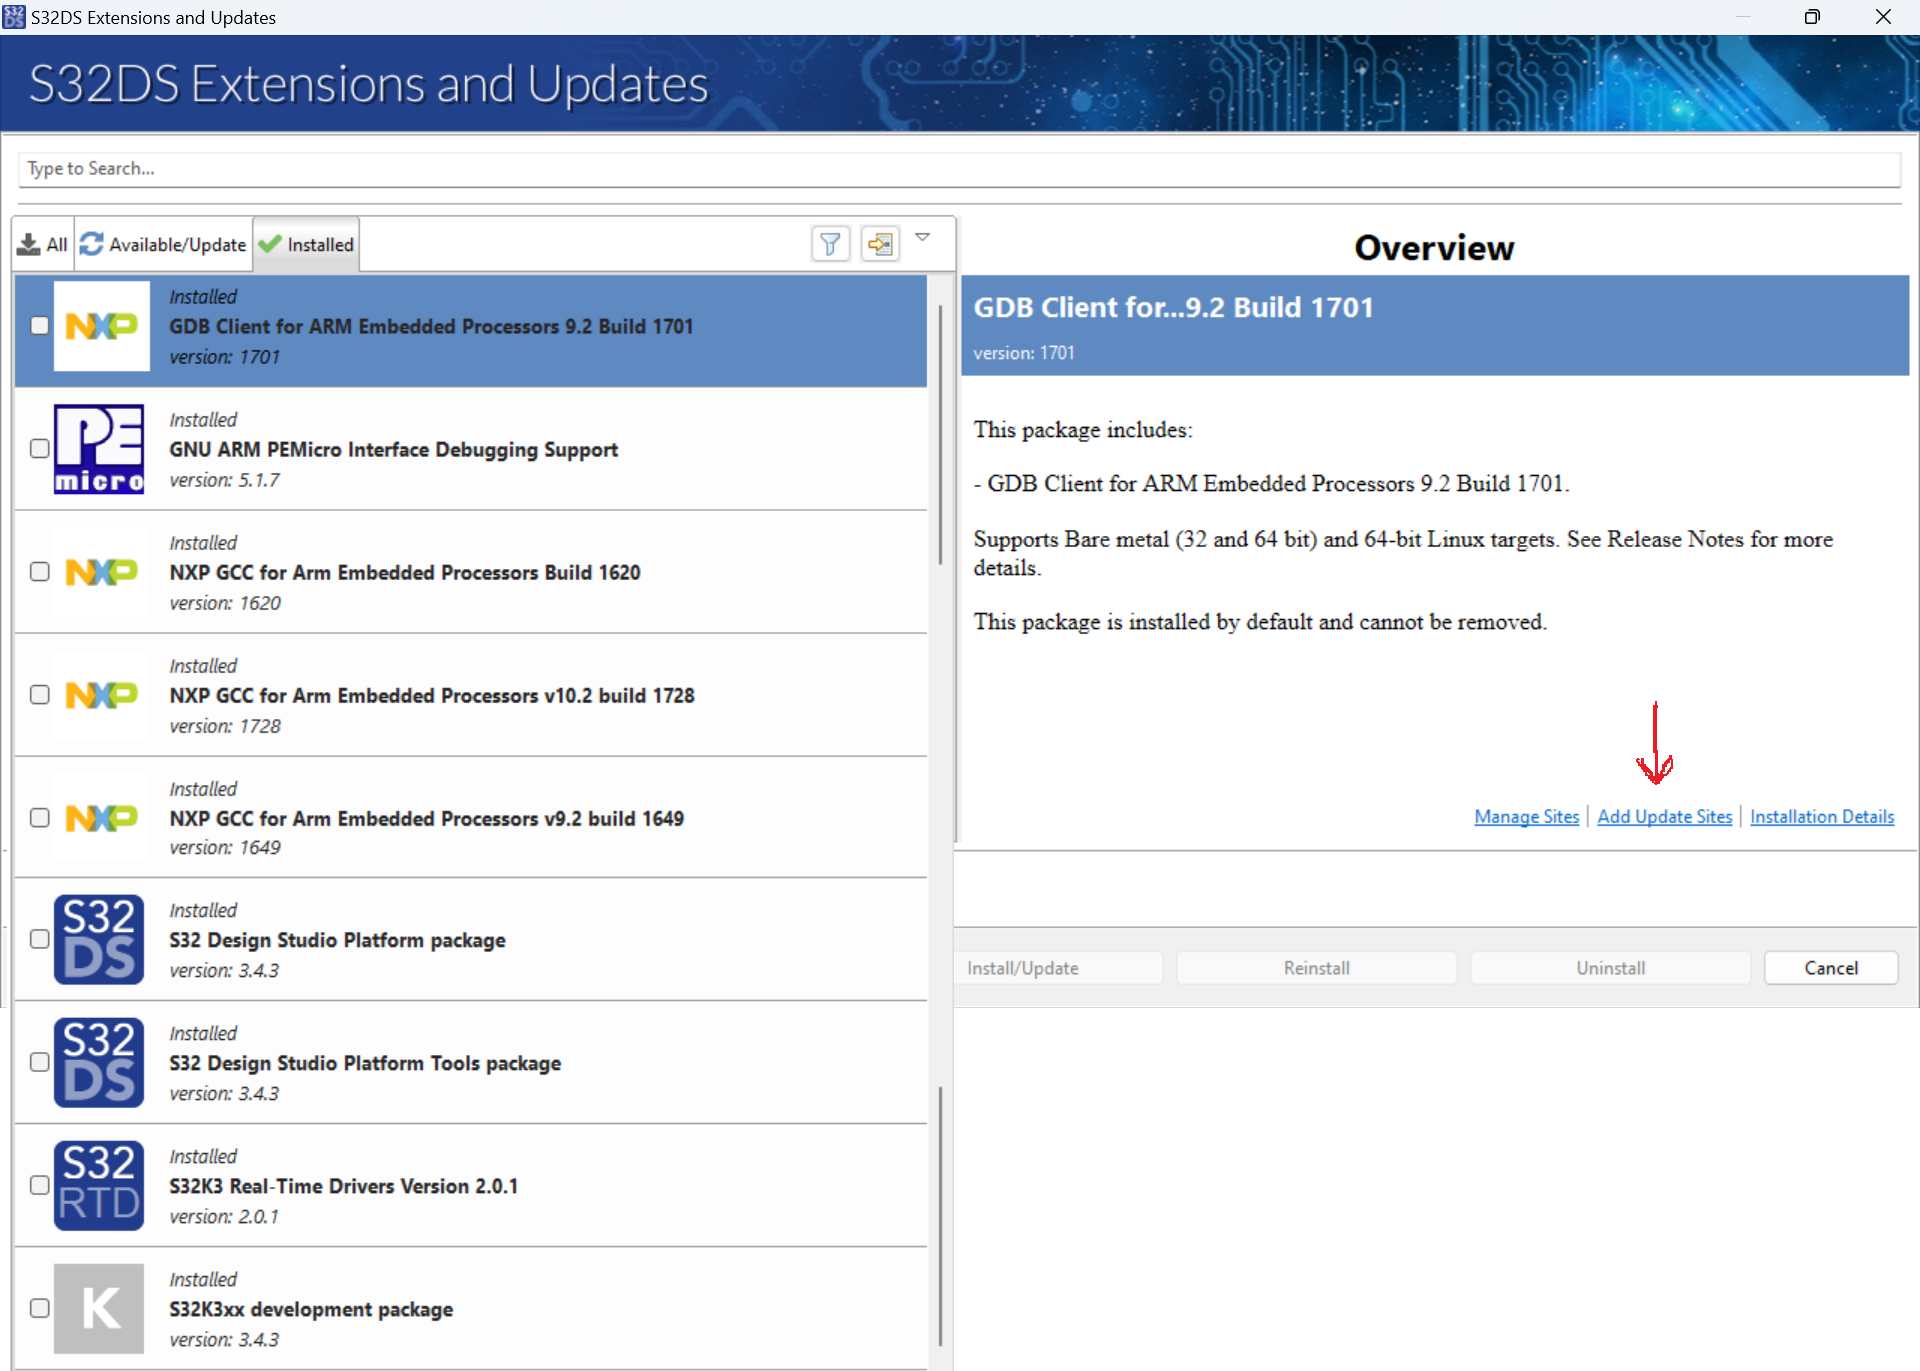Click the filter packages icon
The image size is (1920, 1371).
pyautogui.click(x=830, y=243)
